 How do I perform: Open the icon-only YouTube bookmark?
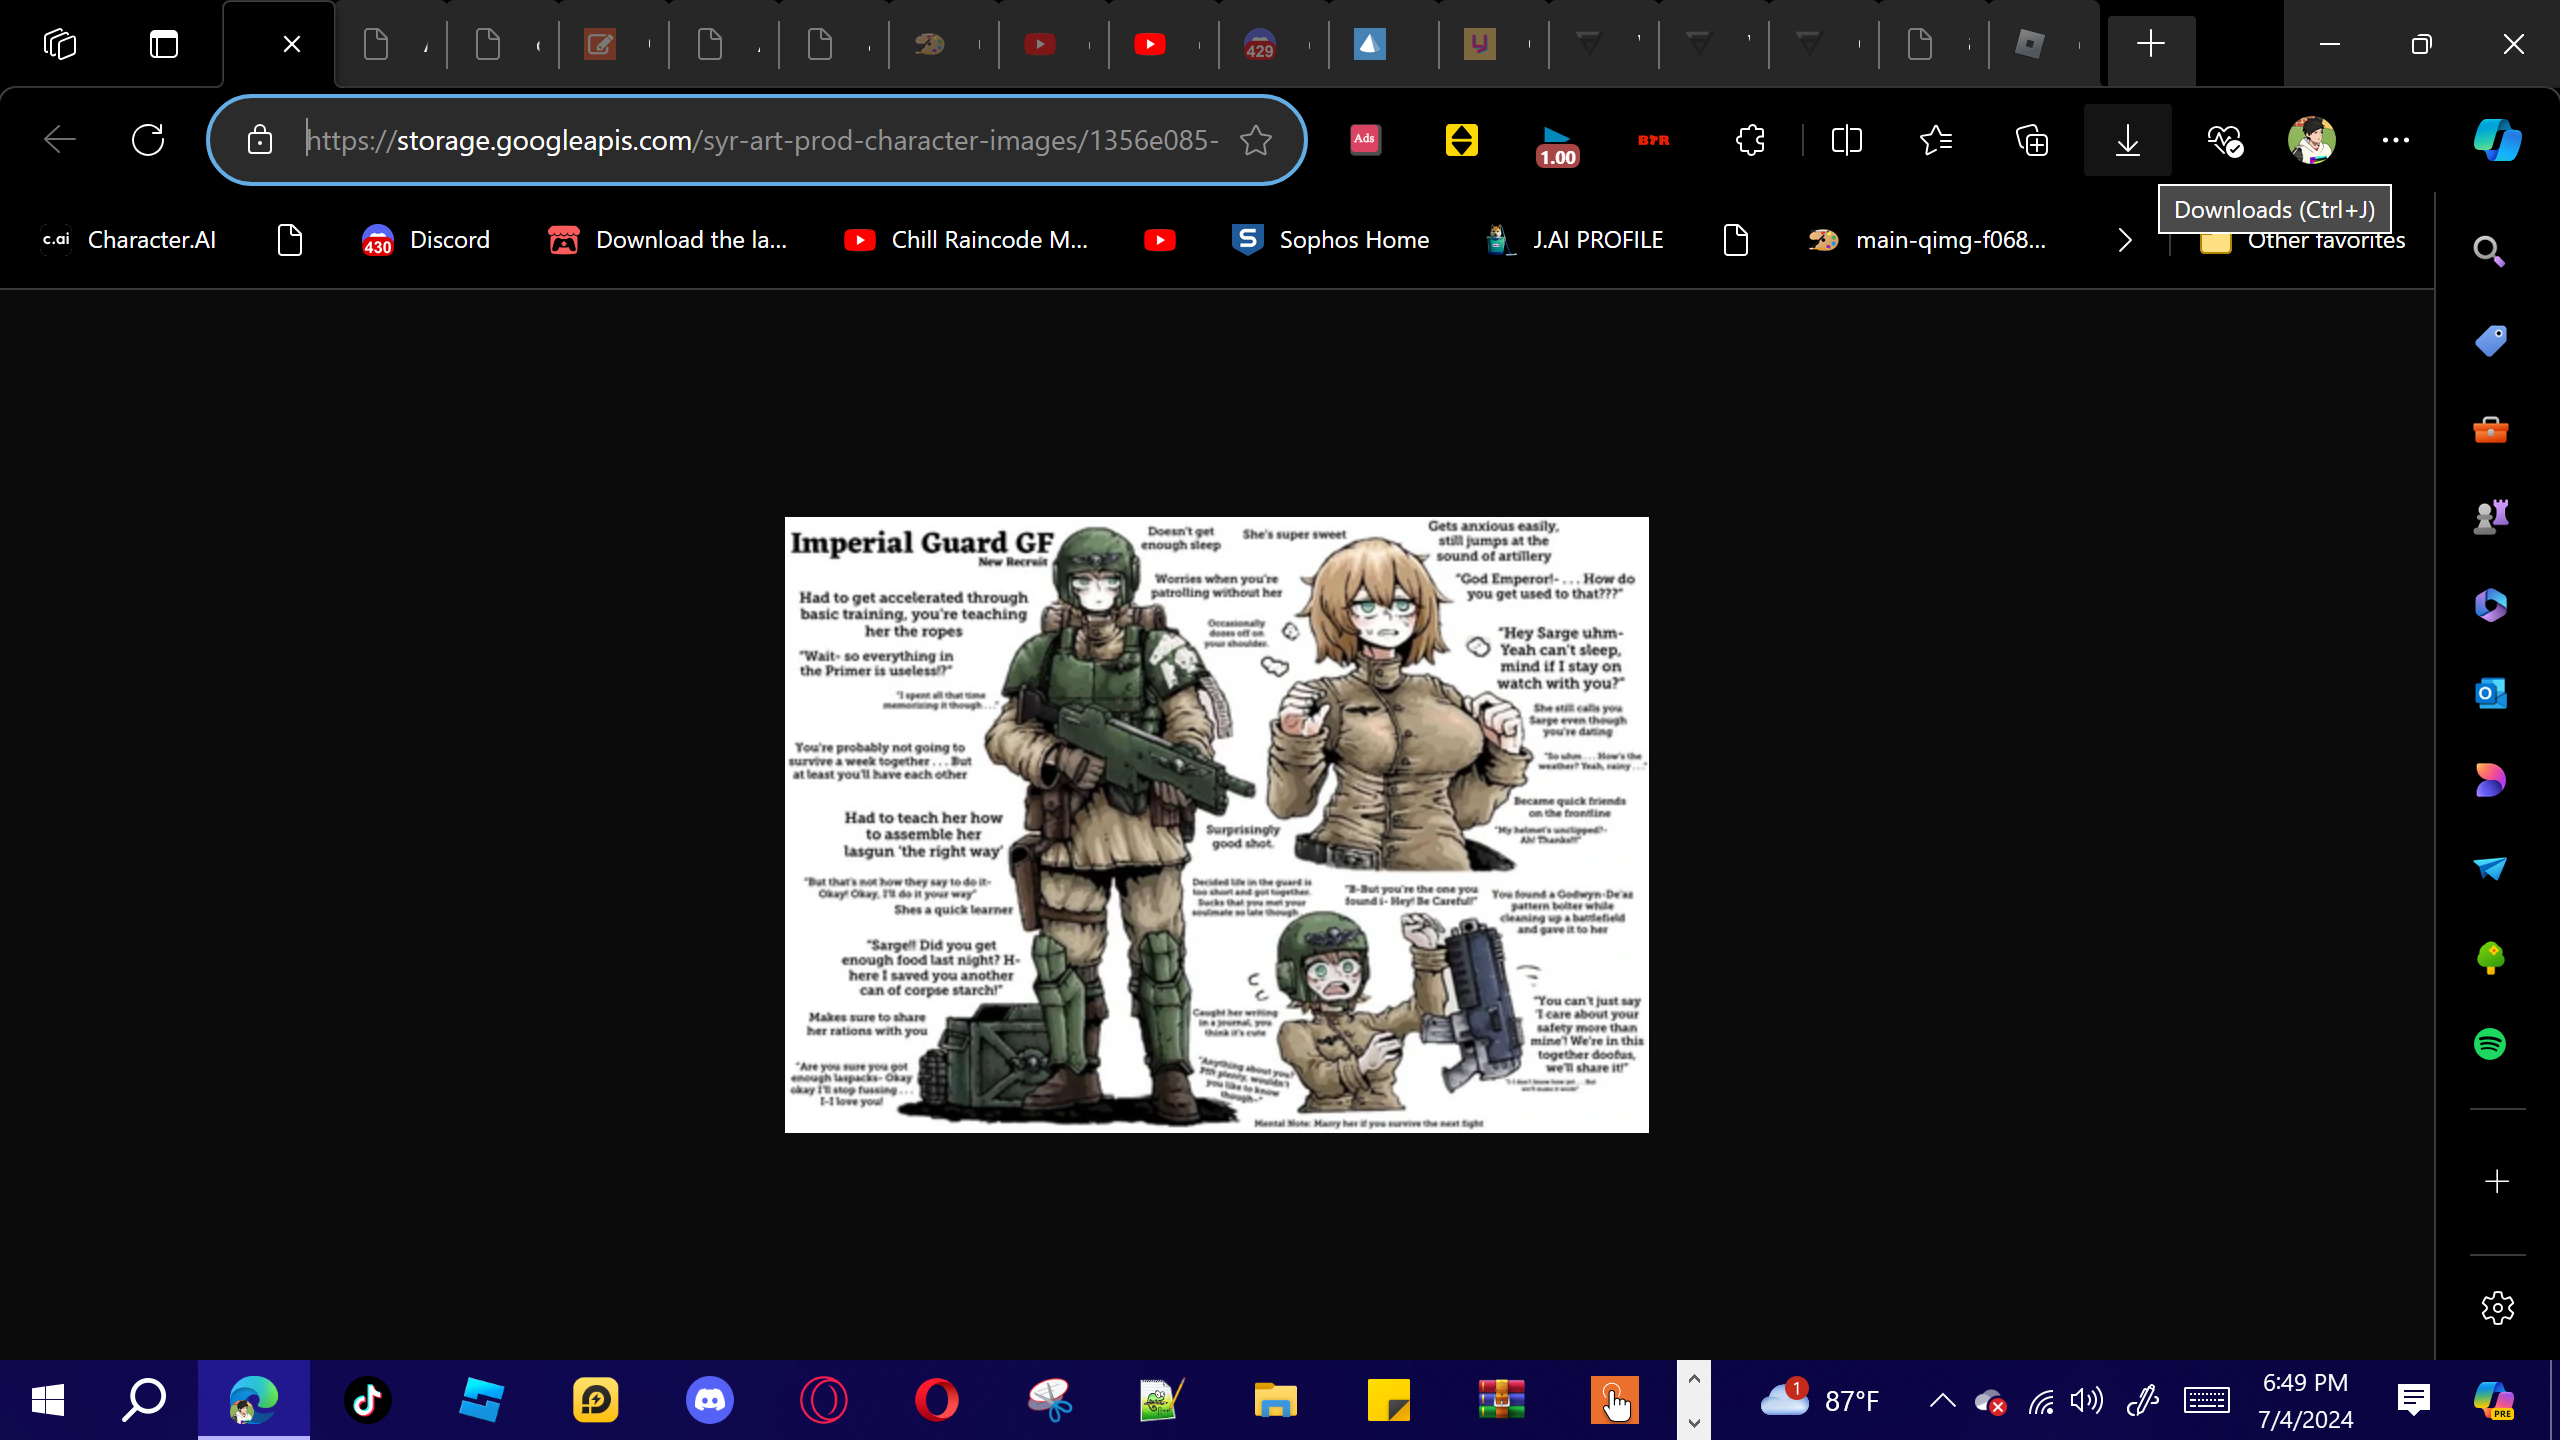1160,240
